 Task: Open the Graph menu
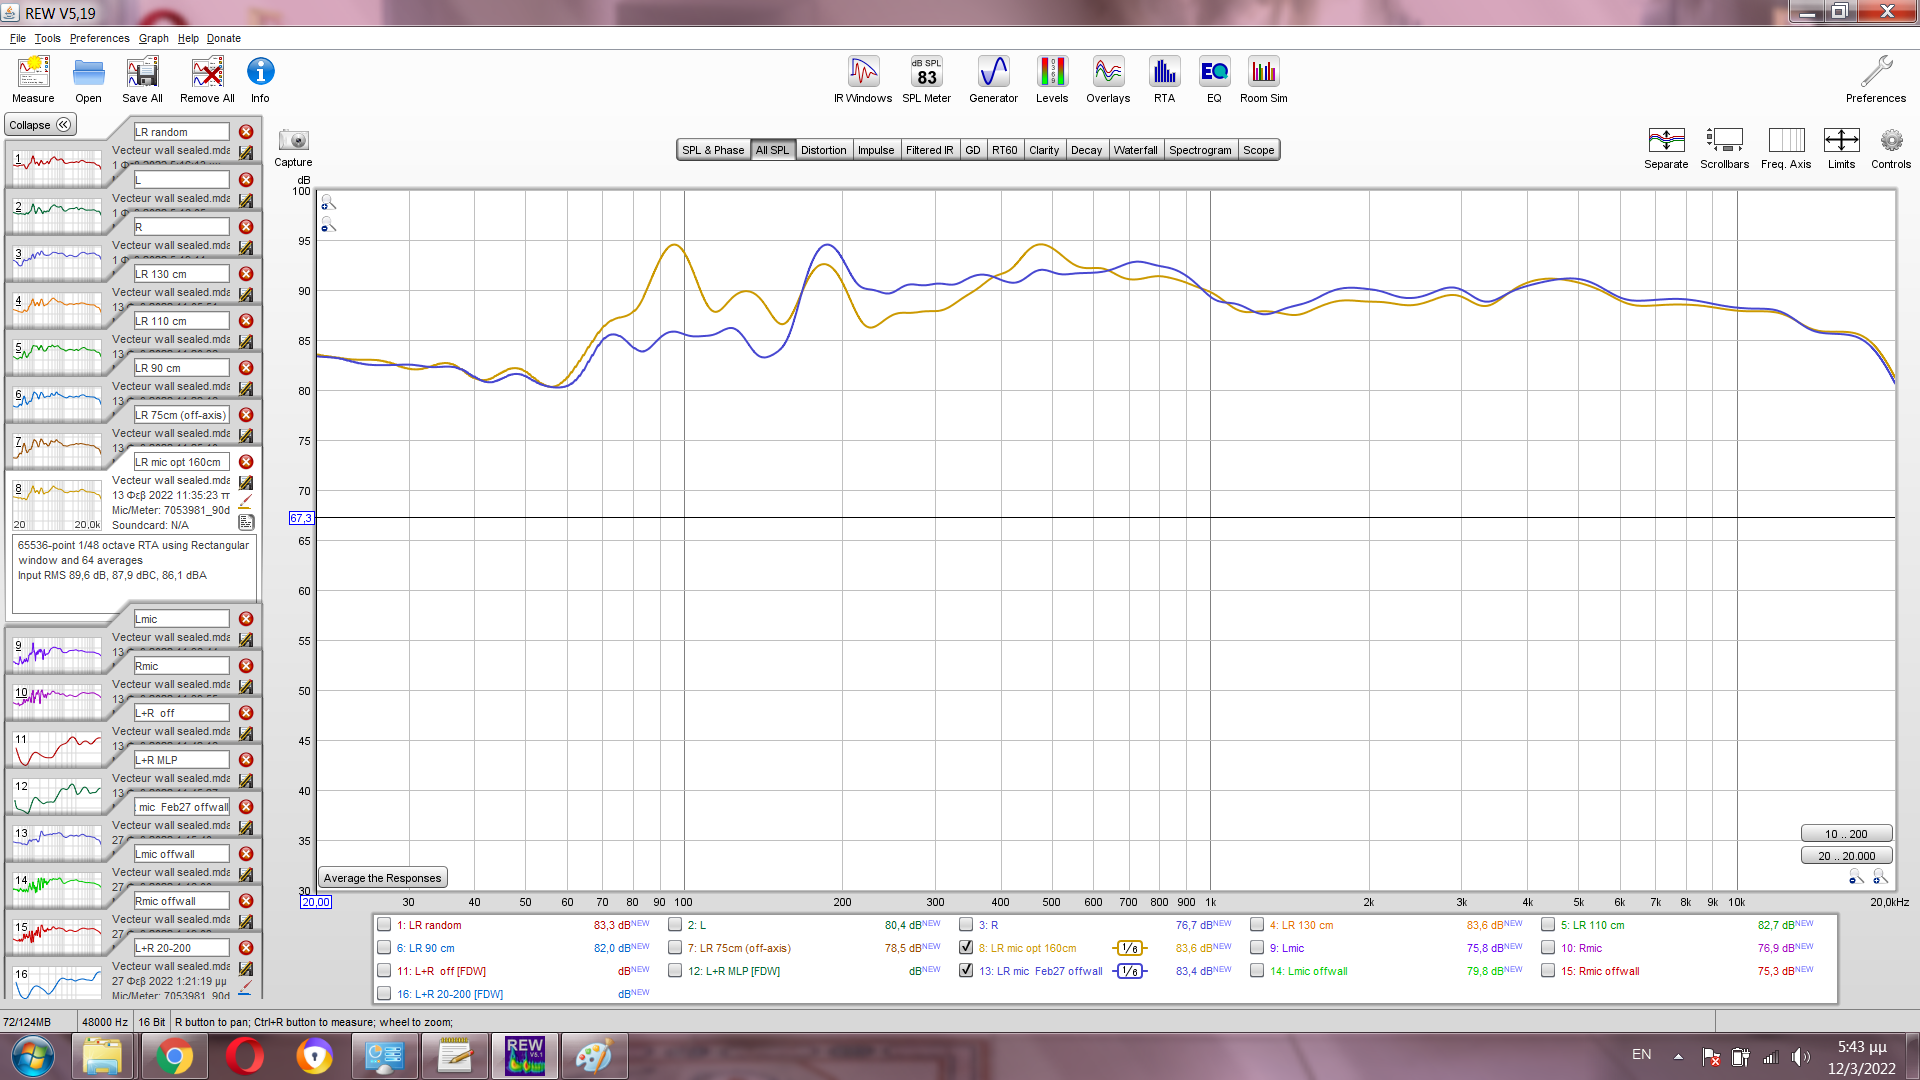pos(153,38)
